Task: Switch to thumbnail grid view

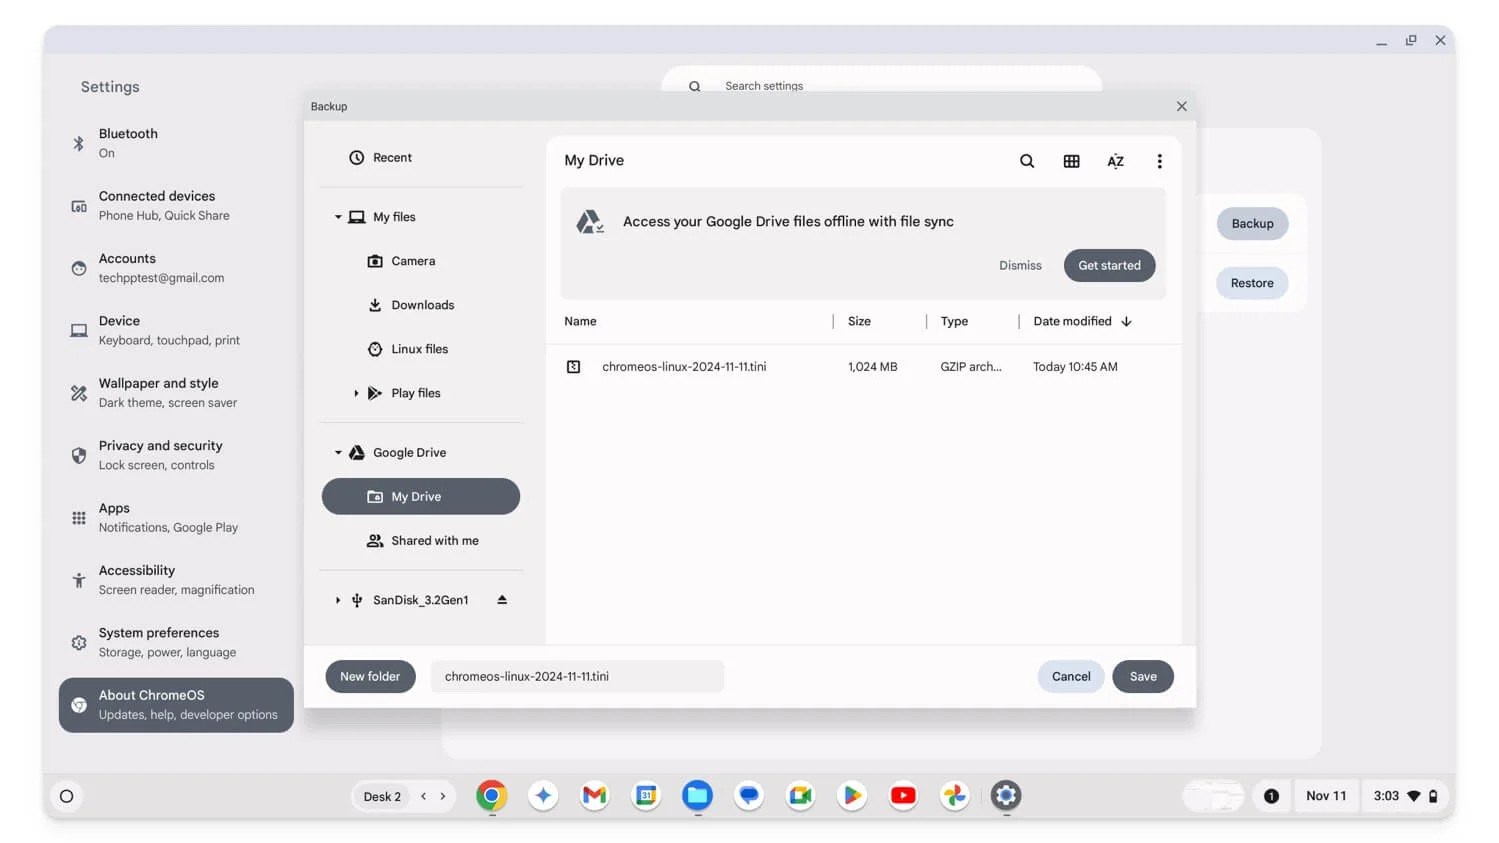Action: pos(1071,161)
